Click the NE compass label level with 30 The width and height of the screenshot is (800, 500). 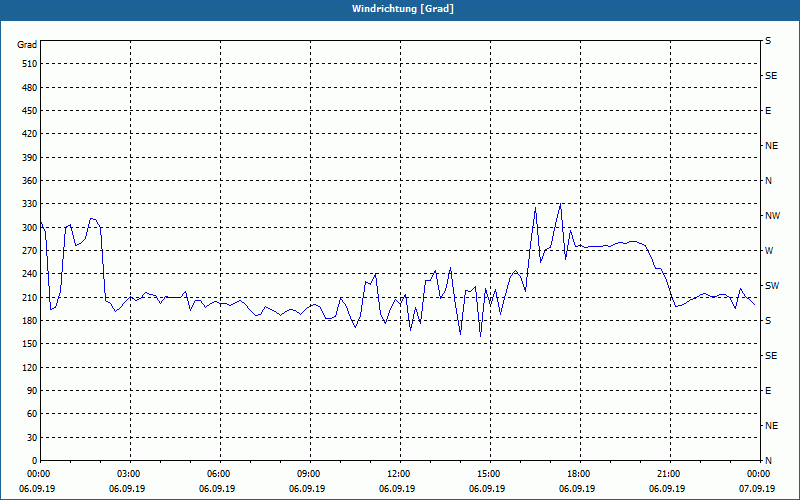[771, 426]
